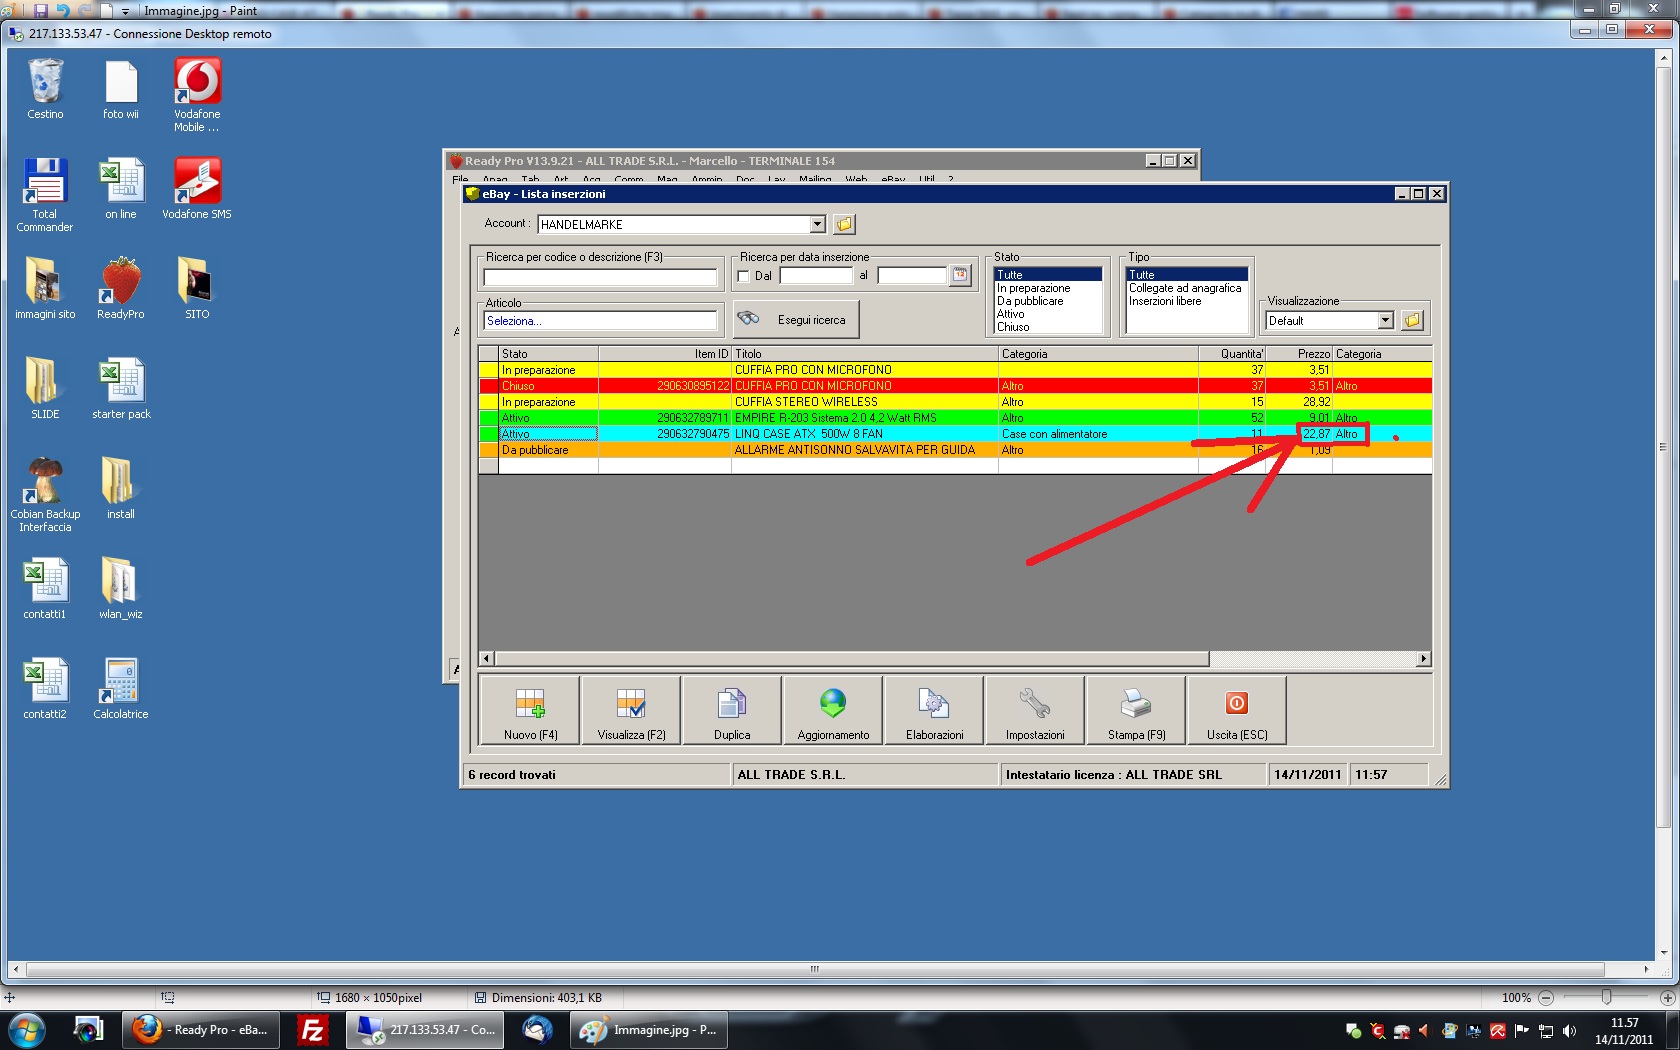
Task: Launch the Vodafone SMS desktop shortcut
Action: 197,188
